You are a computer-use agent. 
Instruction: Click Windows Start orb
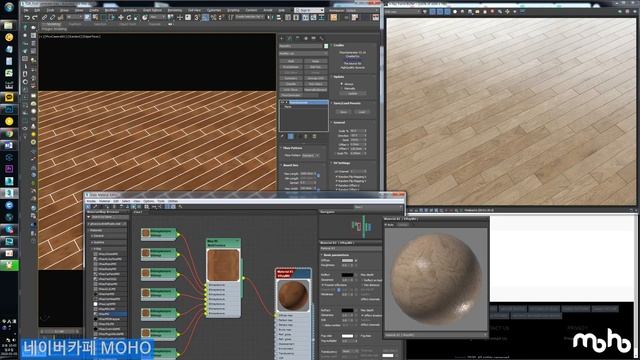(x=9, y=7)
